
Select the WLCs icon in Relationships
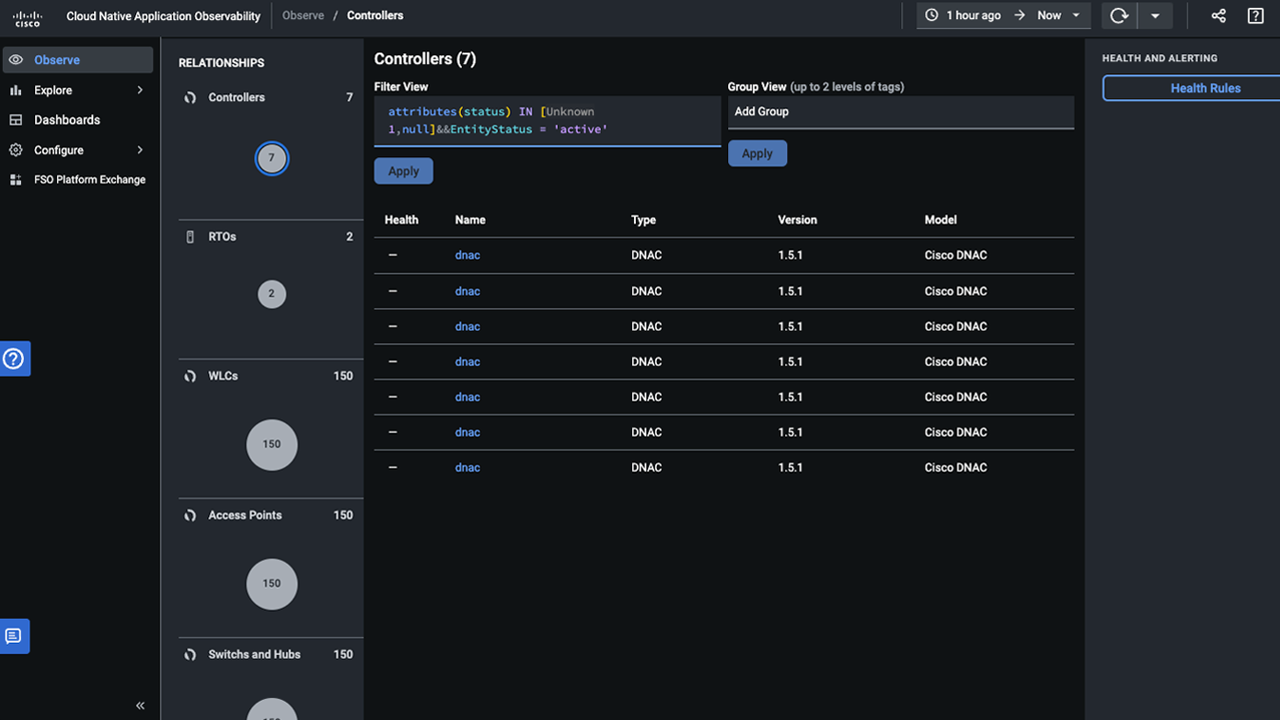(190, 376)
